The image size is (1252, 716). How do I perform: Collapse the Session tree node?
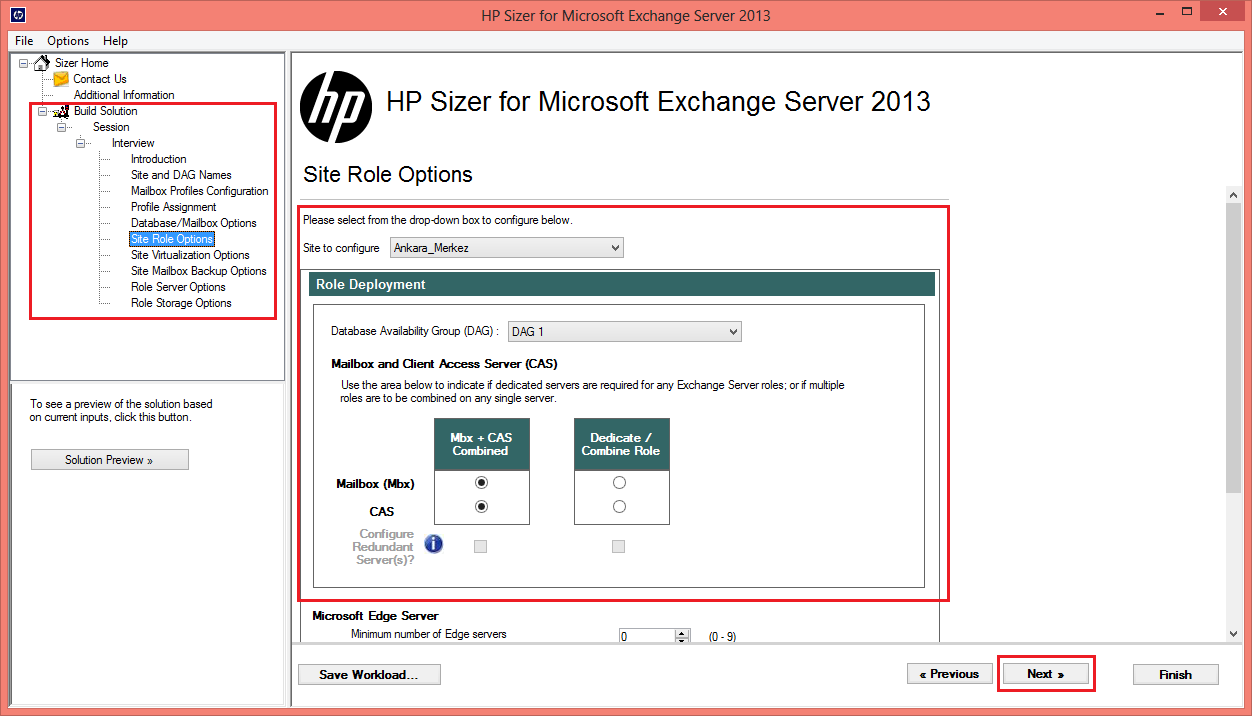[62, 127]
